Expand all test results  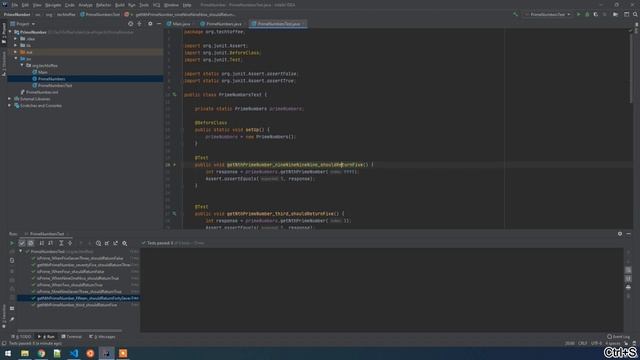click(x=61, y=243)
